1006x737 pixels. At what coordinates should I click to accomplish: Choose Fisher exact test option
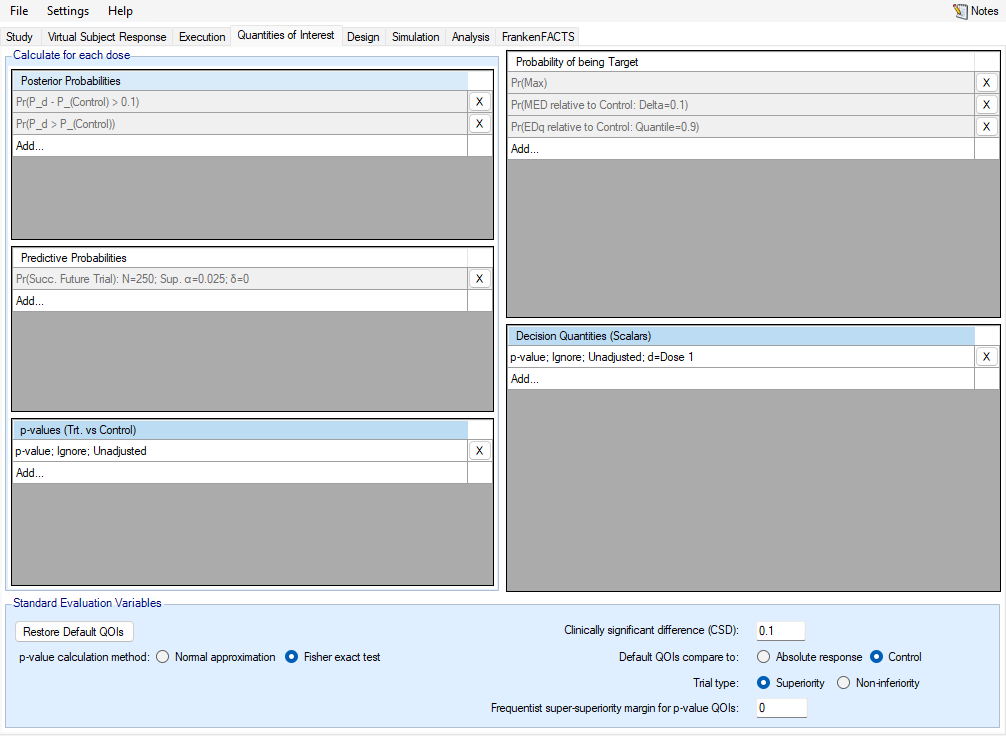292,657
